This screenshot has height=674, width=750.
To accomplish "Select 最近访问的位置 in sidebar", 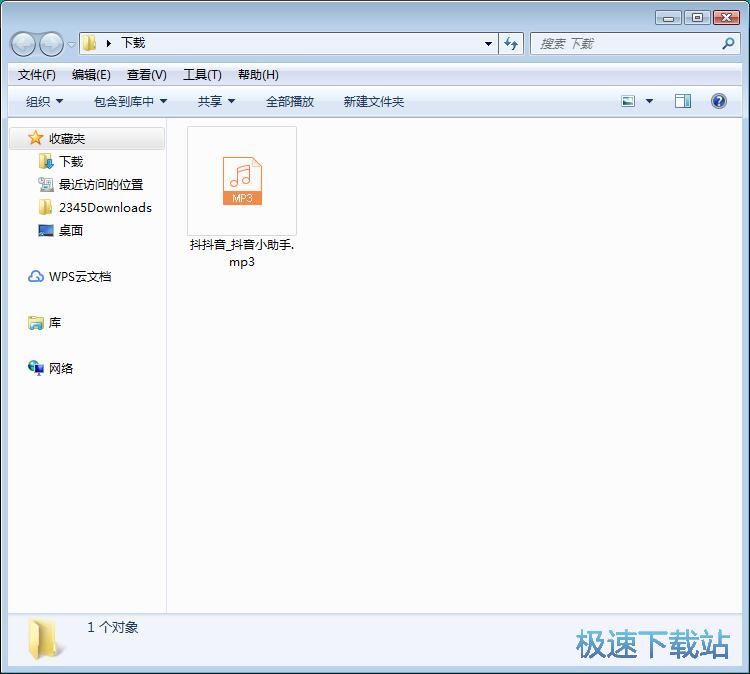I will 101,185.
